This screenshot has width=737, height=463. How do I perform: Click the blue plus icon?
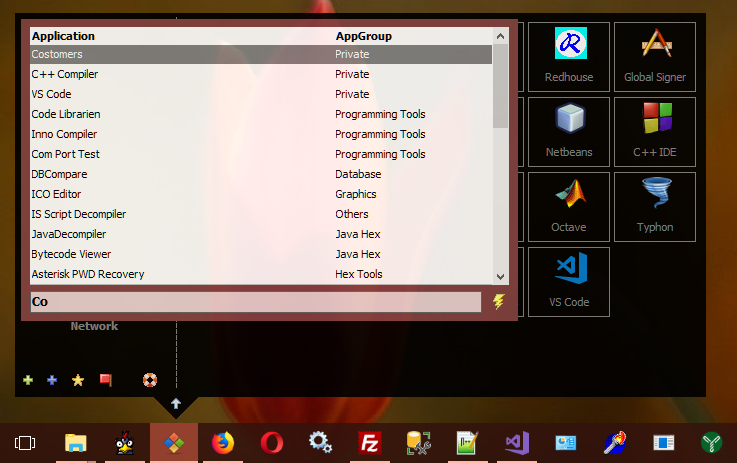[52, 380]
